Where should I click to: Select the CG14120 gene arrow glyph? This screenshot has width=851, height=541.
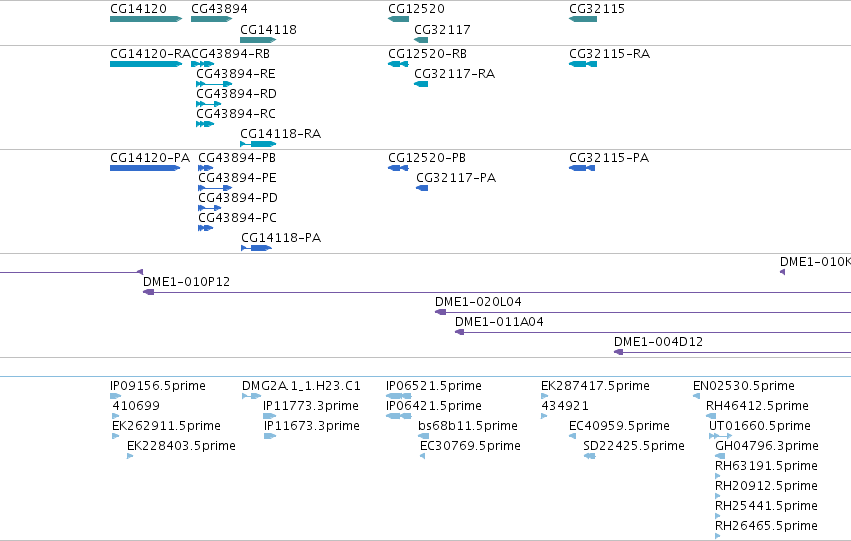[x=146, y=19]
